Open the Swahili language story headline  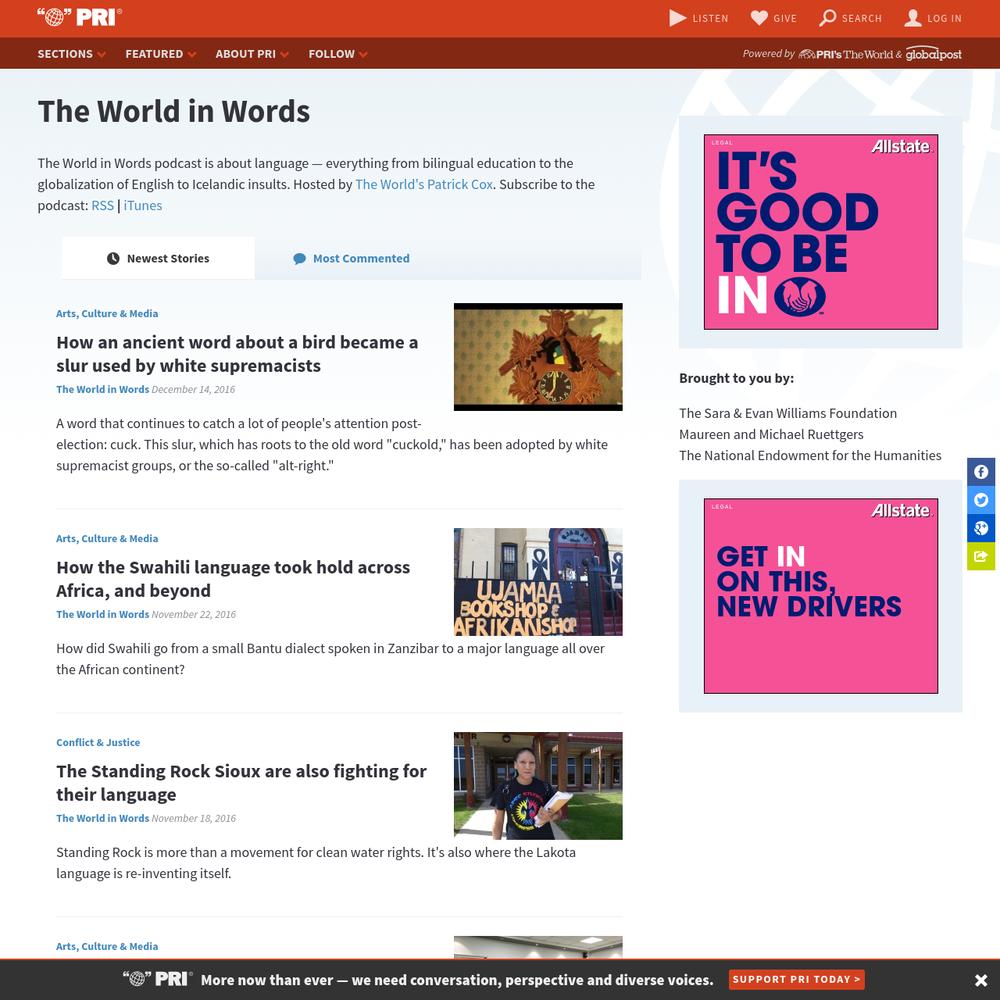pyautogui.click(x=233, y=579)
